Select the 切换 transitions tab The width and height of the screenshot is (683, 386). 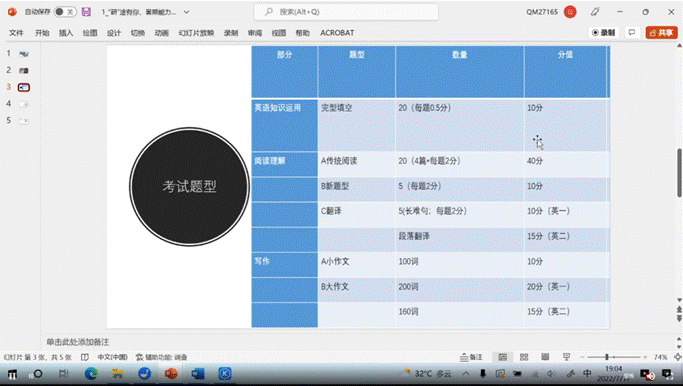click(x=138, y=33)
